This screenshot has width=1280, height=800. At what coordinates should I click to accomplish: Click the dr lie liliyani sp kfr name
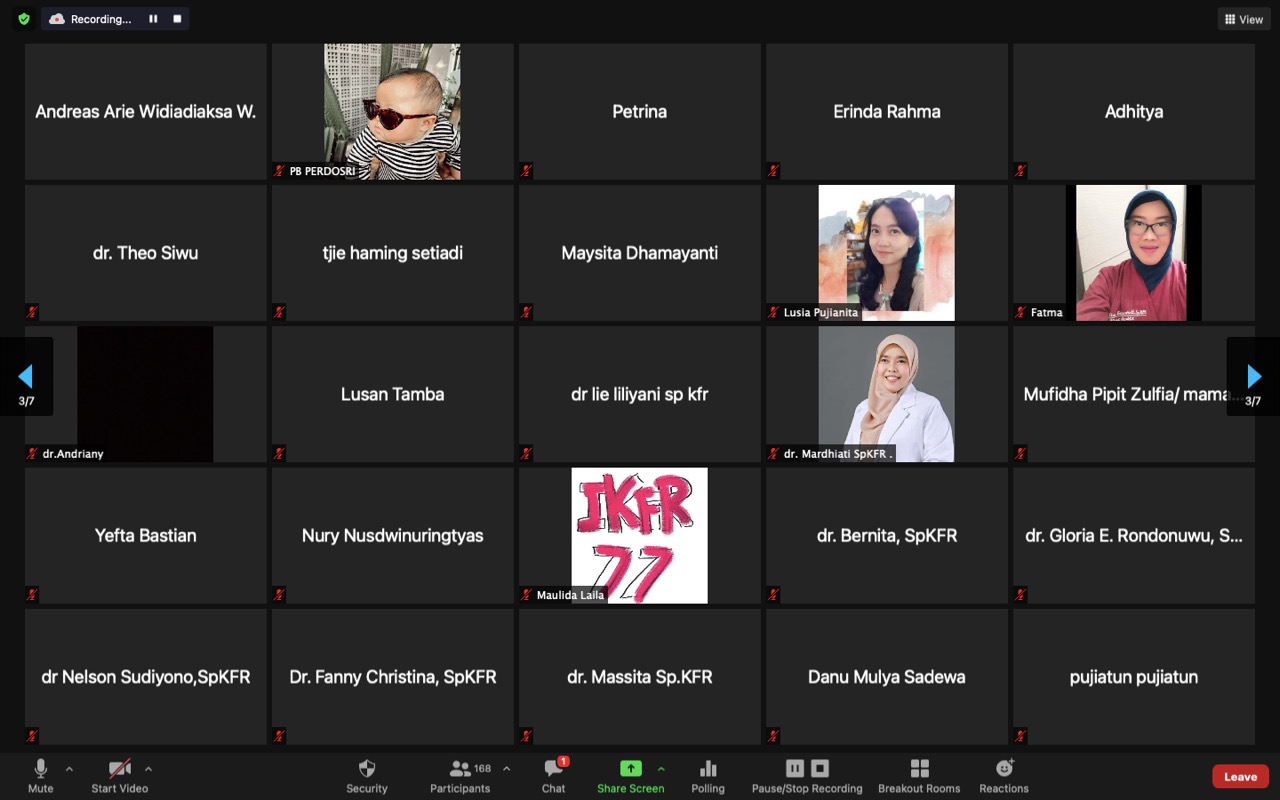click(x=640, y=394)
